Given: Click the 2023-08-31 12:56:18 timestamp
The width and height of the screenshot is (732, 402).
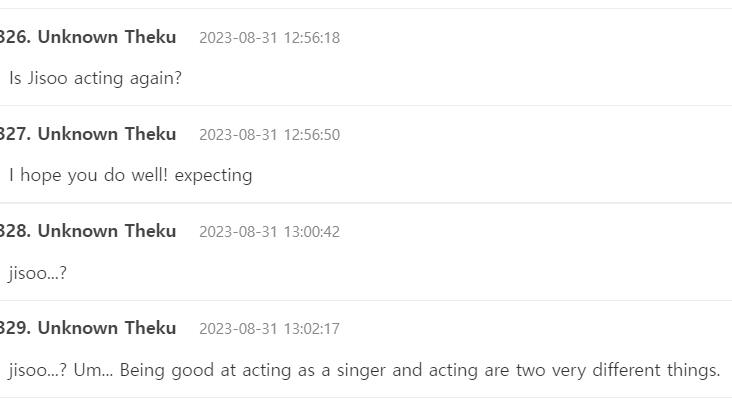Looking at the screenshot, I should coord(269,38).
